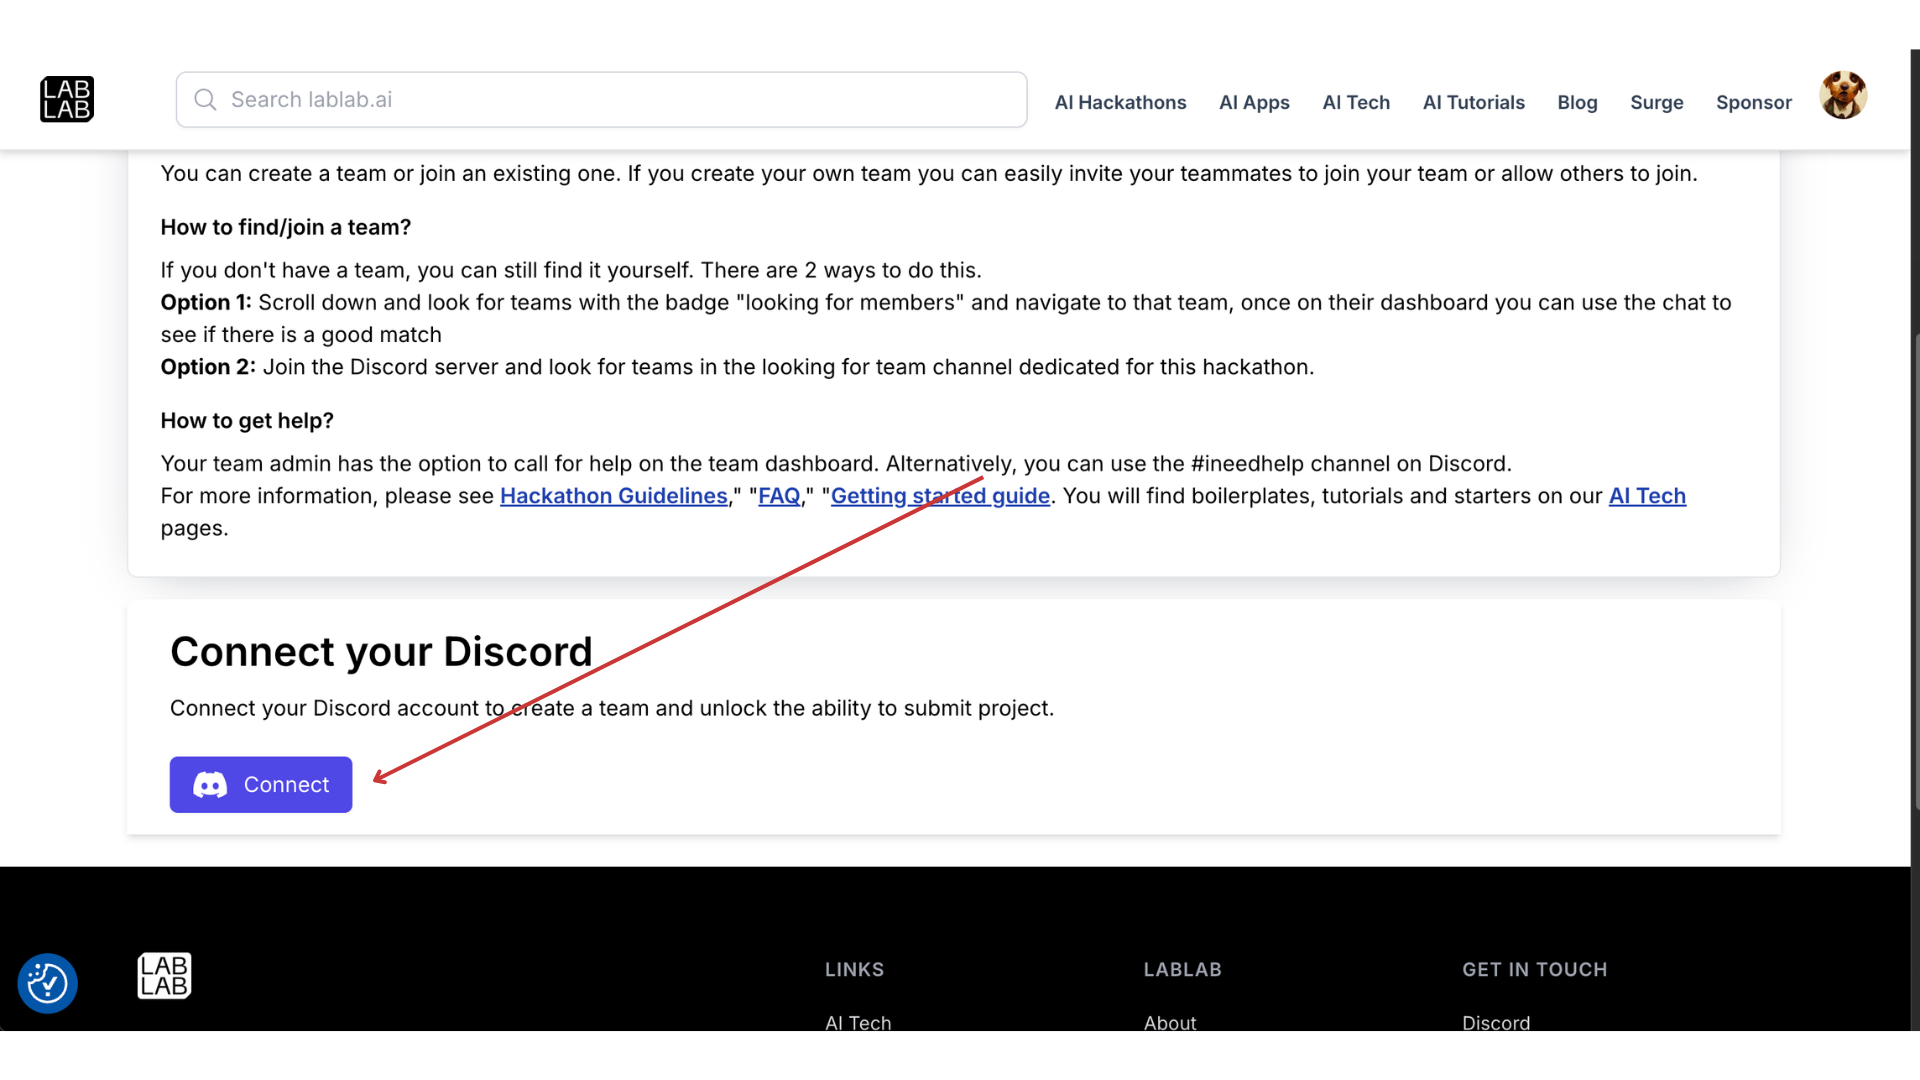1920x1080 pixels.
Task: Select Surge in the top navigation
Action: click(x=1656, y=102)
